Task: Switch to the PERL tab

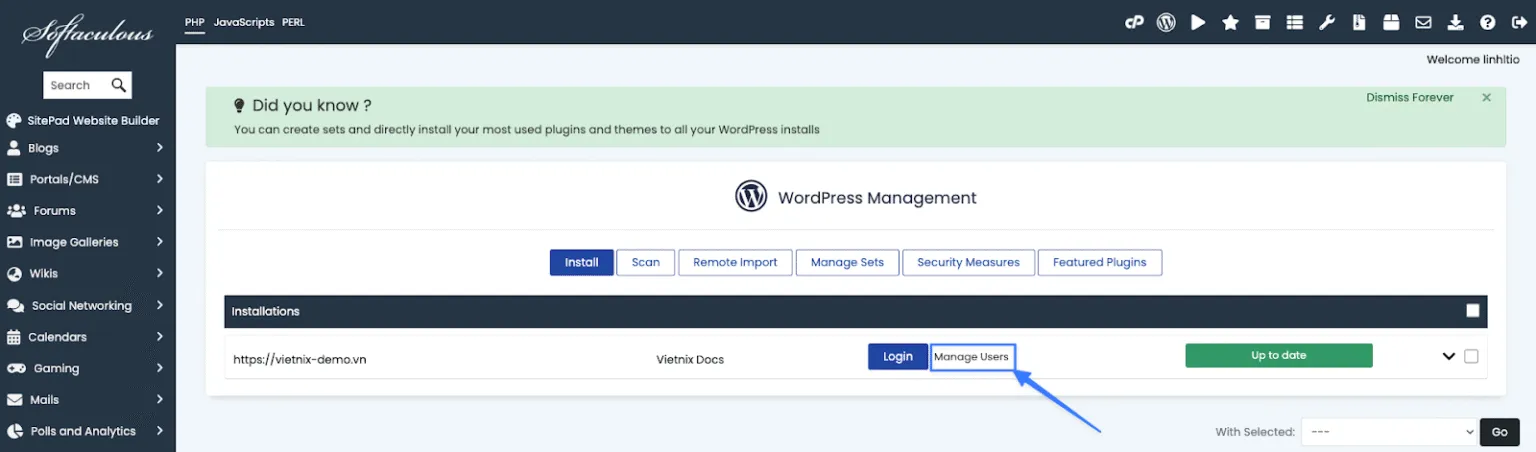Action: tap(293, 22)
